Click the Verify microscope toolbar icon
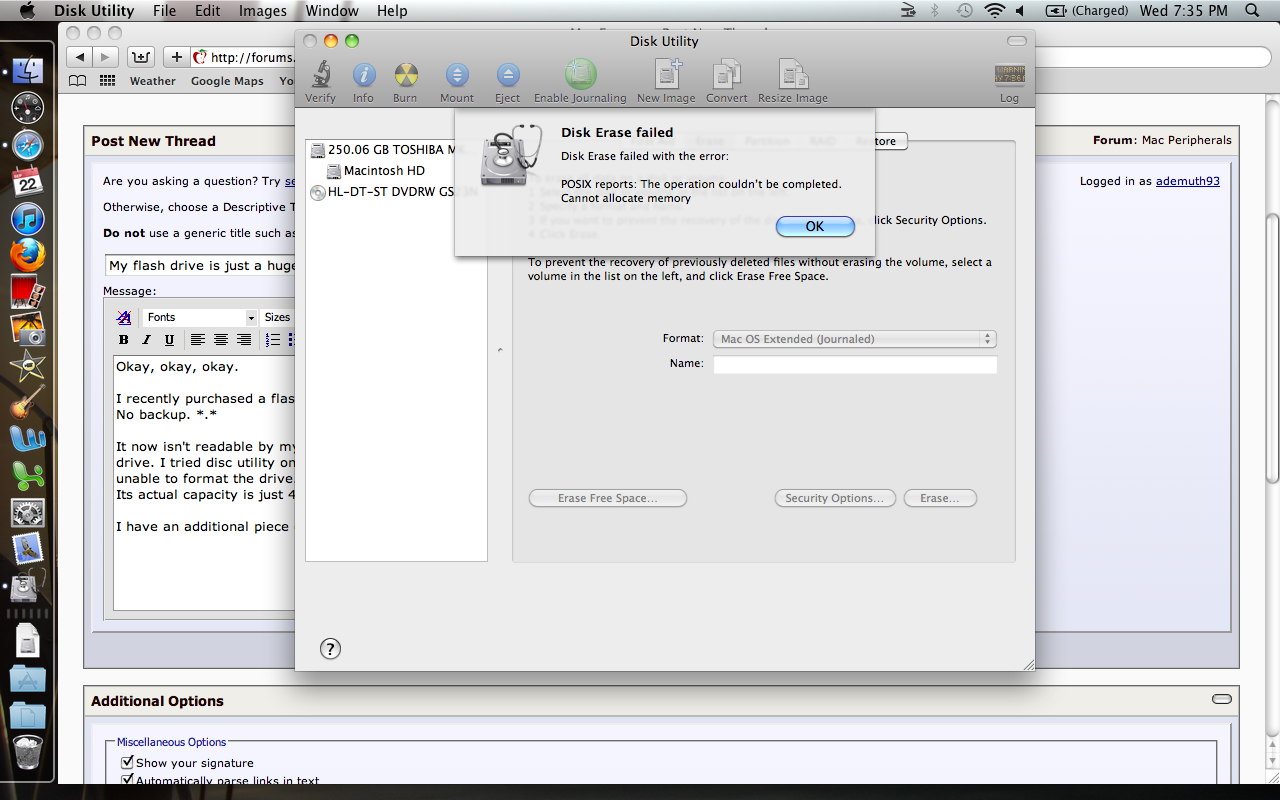Screen dimensions: 1280x800 [x=321, y=75]
